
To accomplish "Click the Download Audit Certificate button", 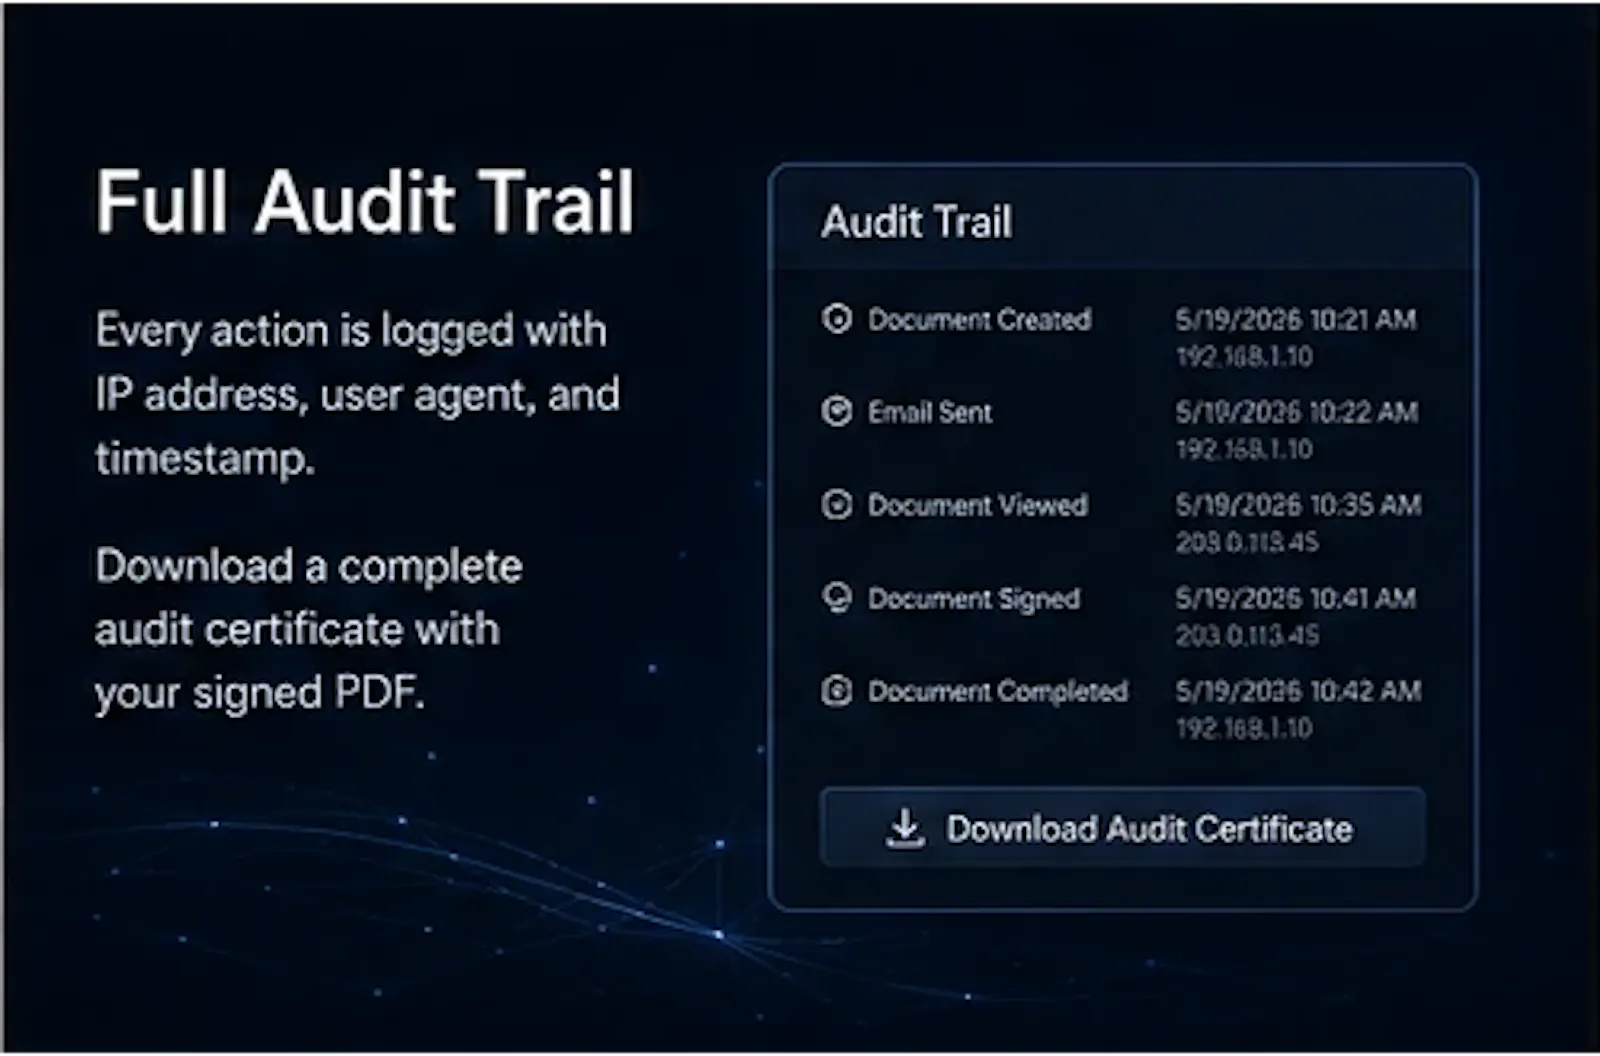I will point(1122,828).
